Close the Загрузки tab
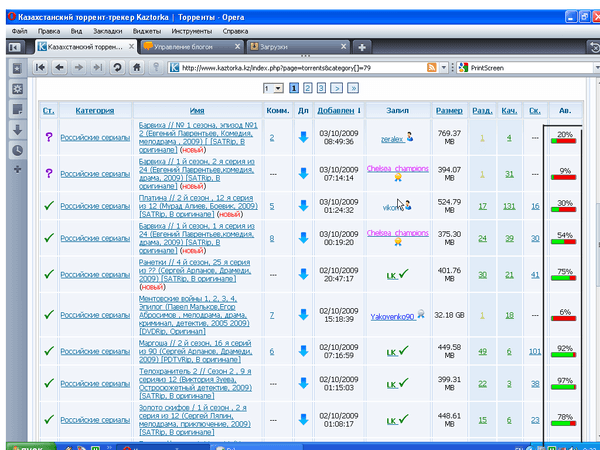 pyautogui.click(x=344, y=46)
